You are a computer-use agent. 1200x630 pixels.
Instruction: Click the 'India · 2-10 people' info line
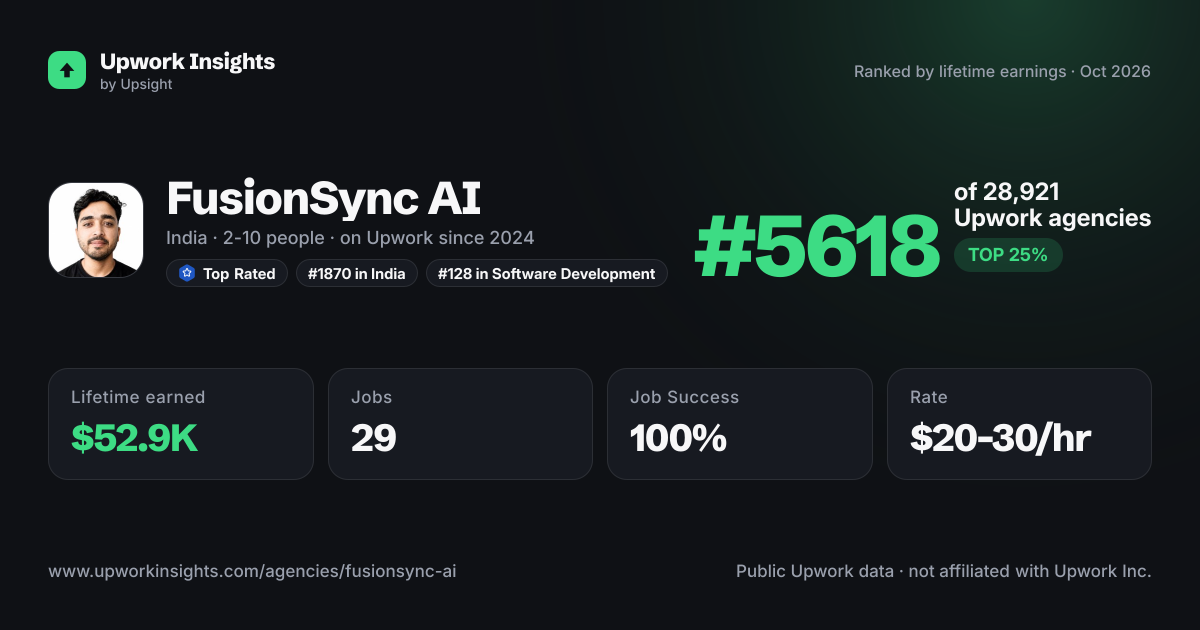[350, 238]
